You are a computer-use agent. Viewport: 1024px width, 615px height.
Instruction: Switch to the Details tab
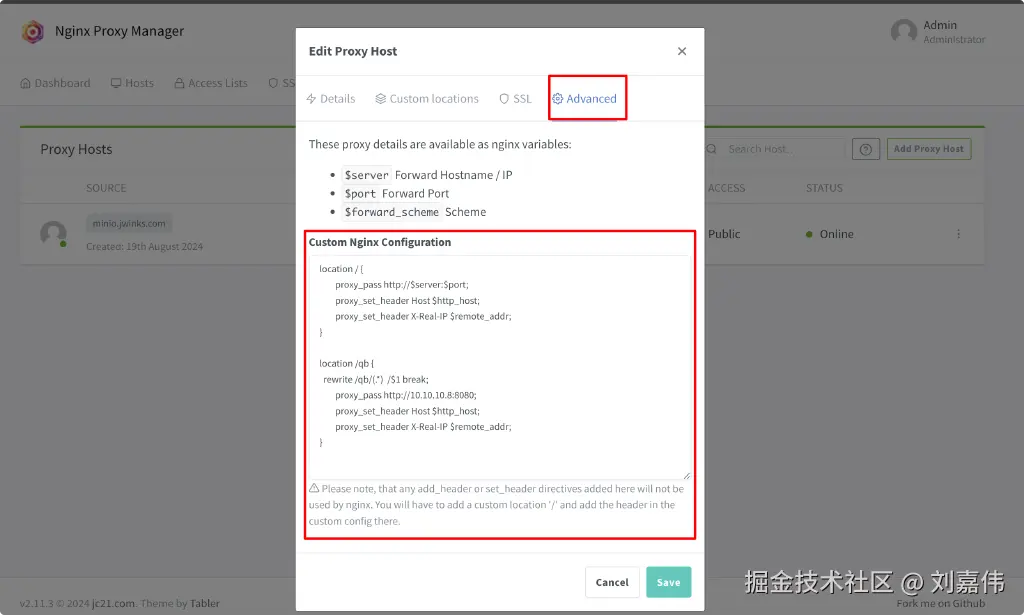click(331, 99)
